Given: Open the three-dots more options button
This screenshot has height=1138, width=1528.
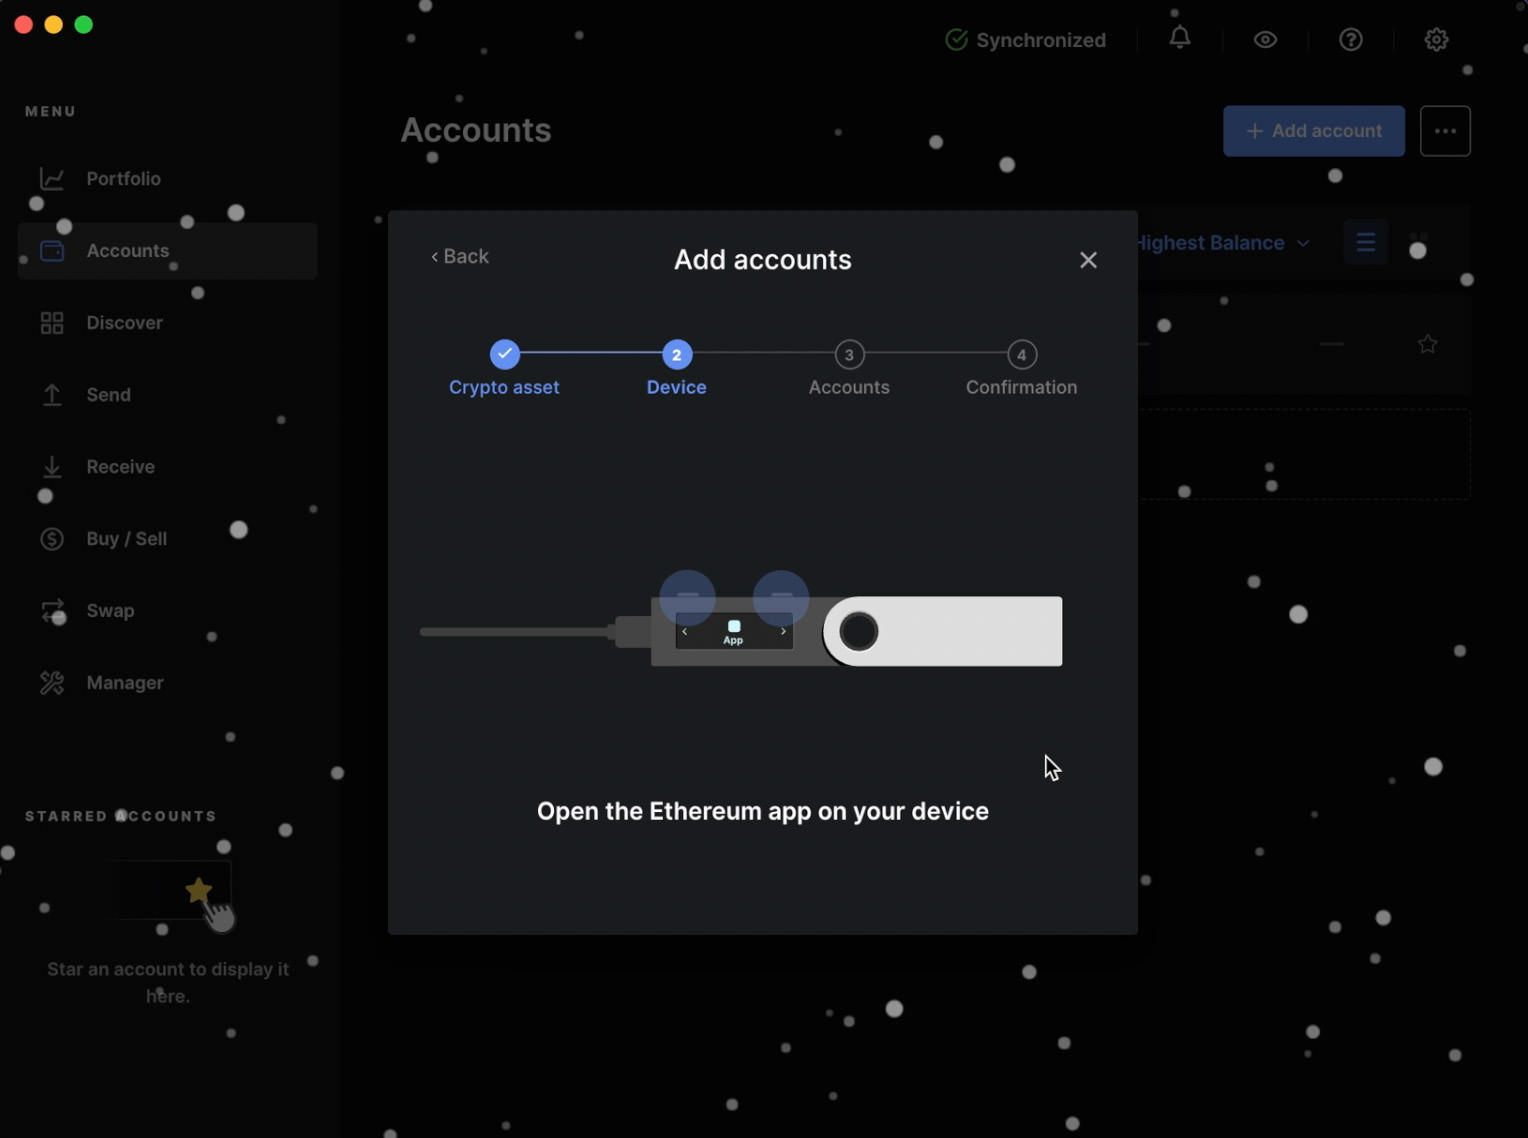Looking at the screenshot, I should (1445, 131).
